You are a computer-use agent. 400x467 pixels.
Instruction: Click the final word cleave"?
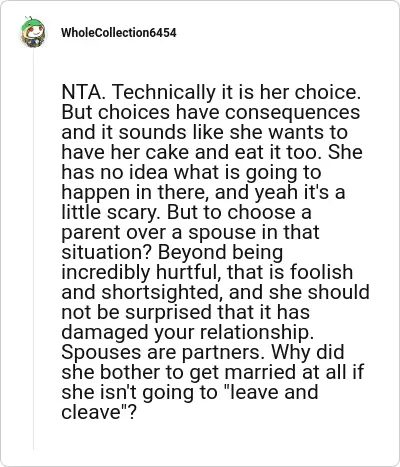[x=99, y=412]
